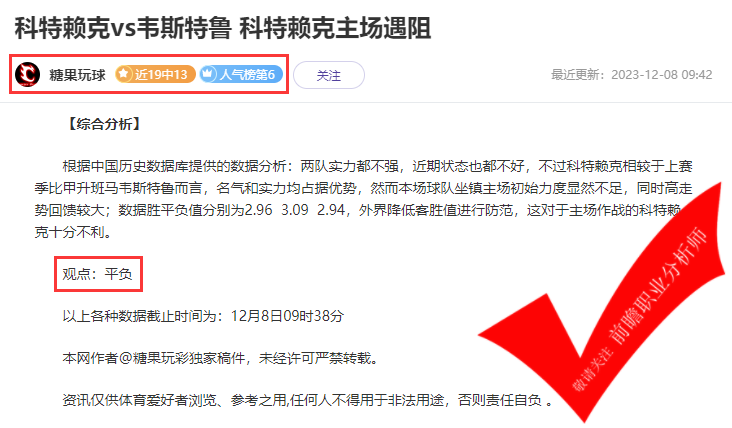The height and width of the screenshot is (428, 732).
Task: Click the orange star badge icon
Action: (x=124, y=74)
